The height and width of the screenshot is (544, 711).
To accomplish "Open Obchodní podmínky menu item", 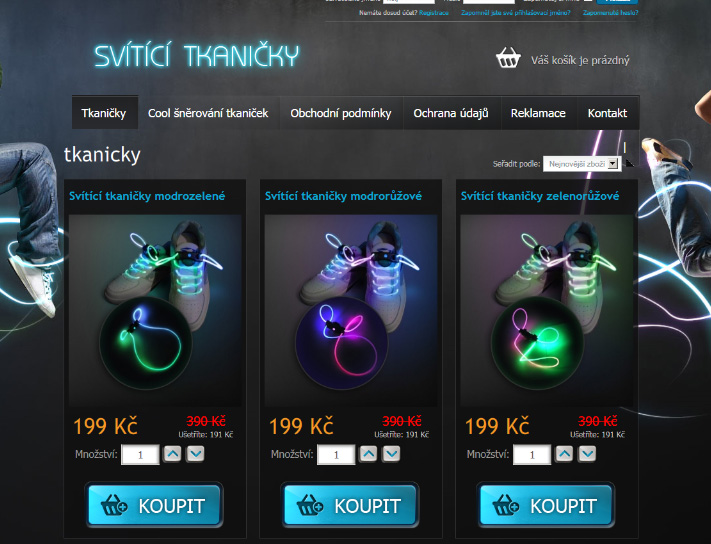I will [x=341, y=113].
